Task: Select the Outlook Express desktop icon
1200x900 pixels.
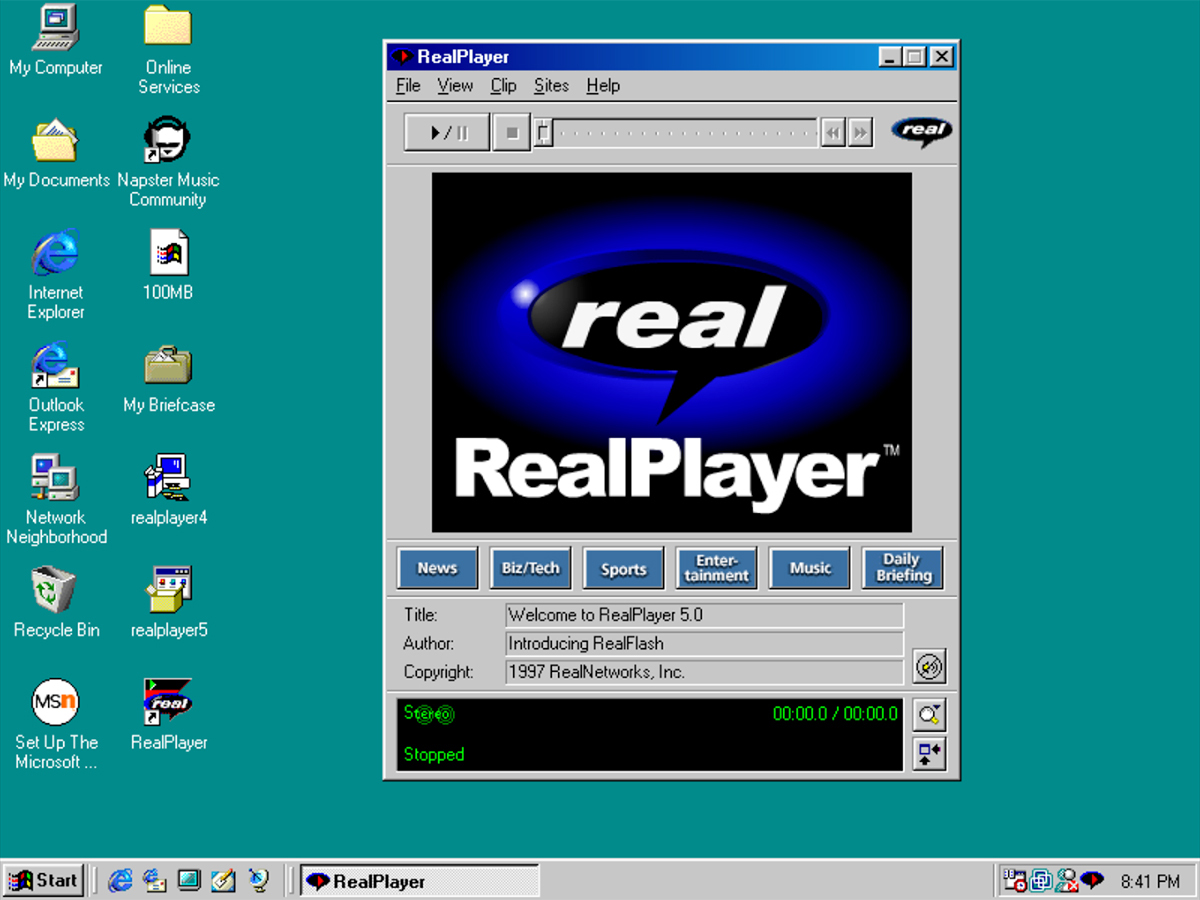Action: 56,387
